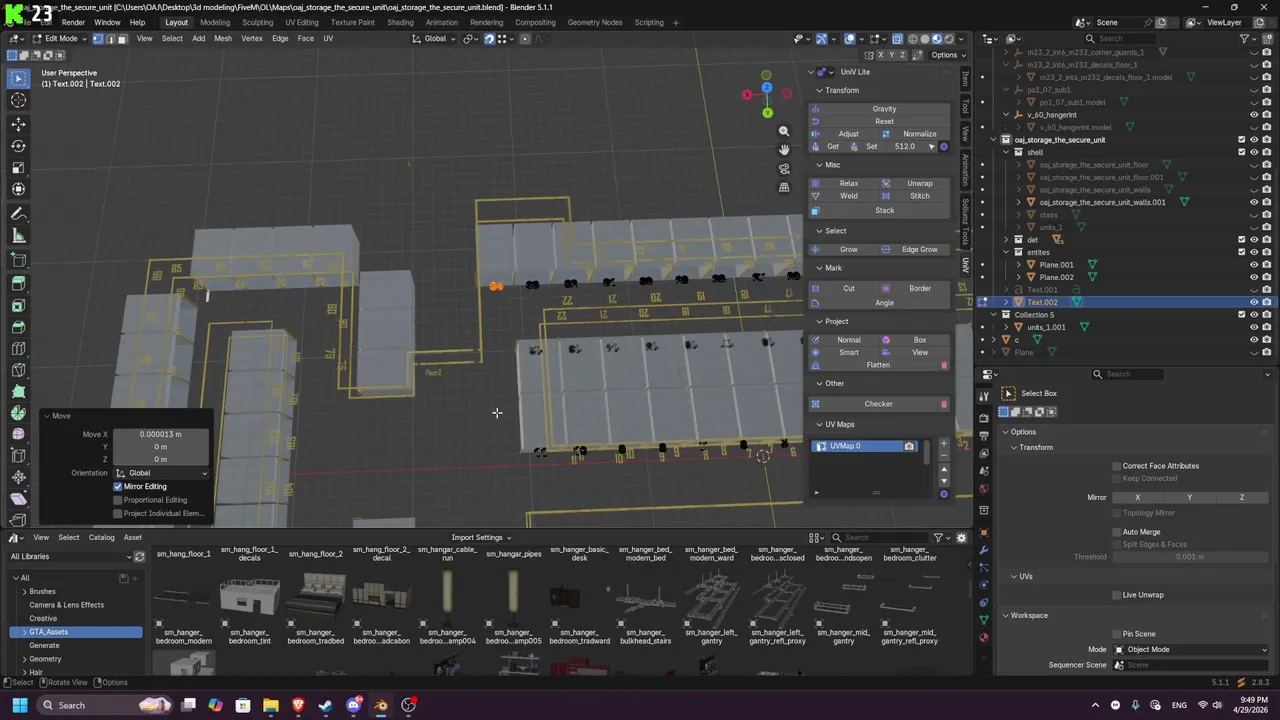
Task: Click the trash icon beside Checker
Action: pyautogui.click(x=944, y=404)
